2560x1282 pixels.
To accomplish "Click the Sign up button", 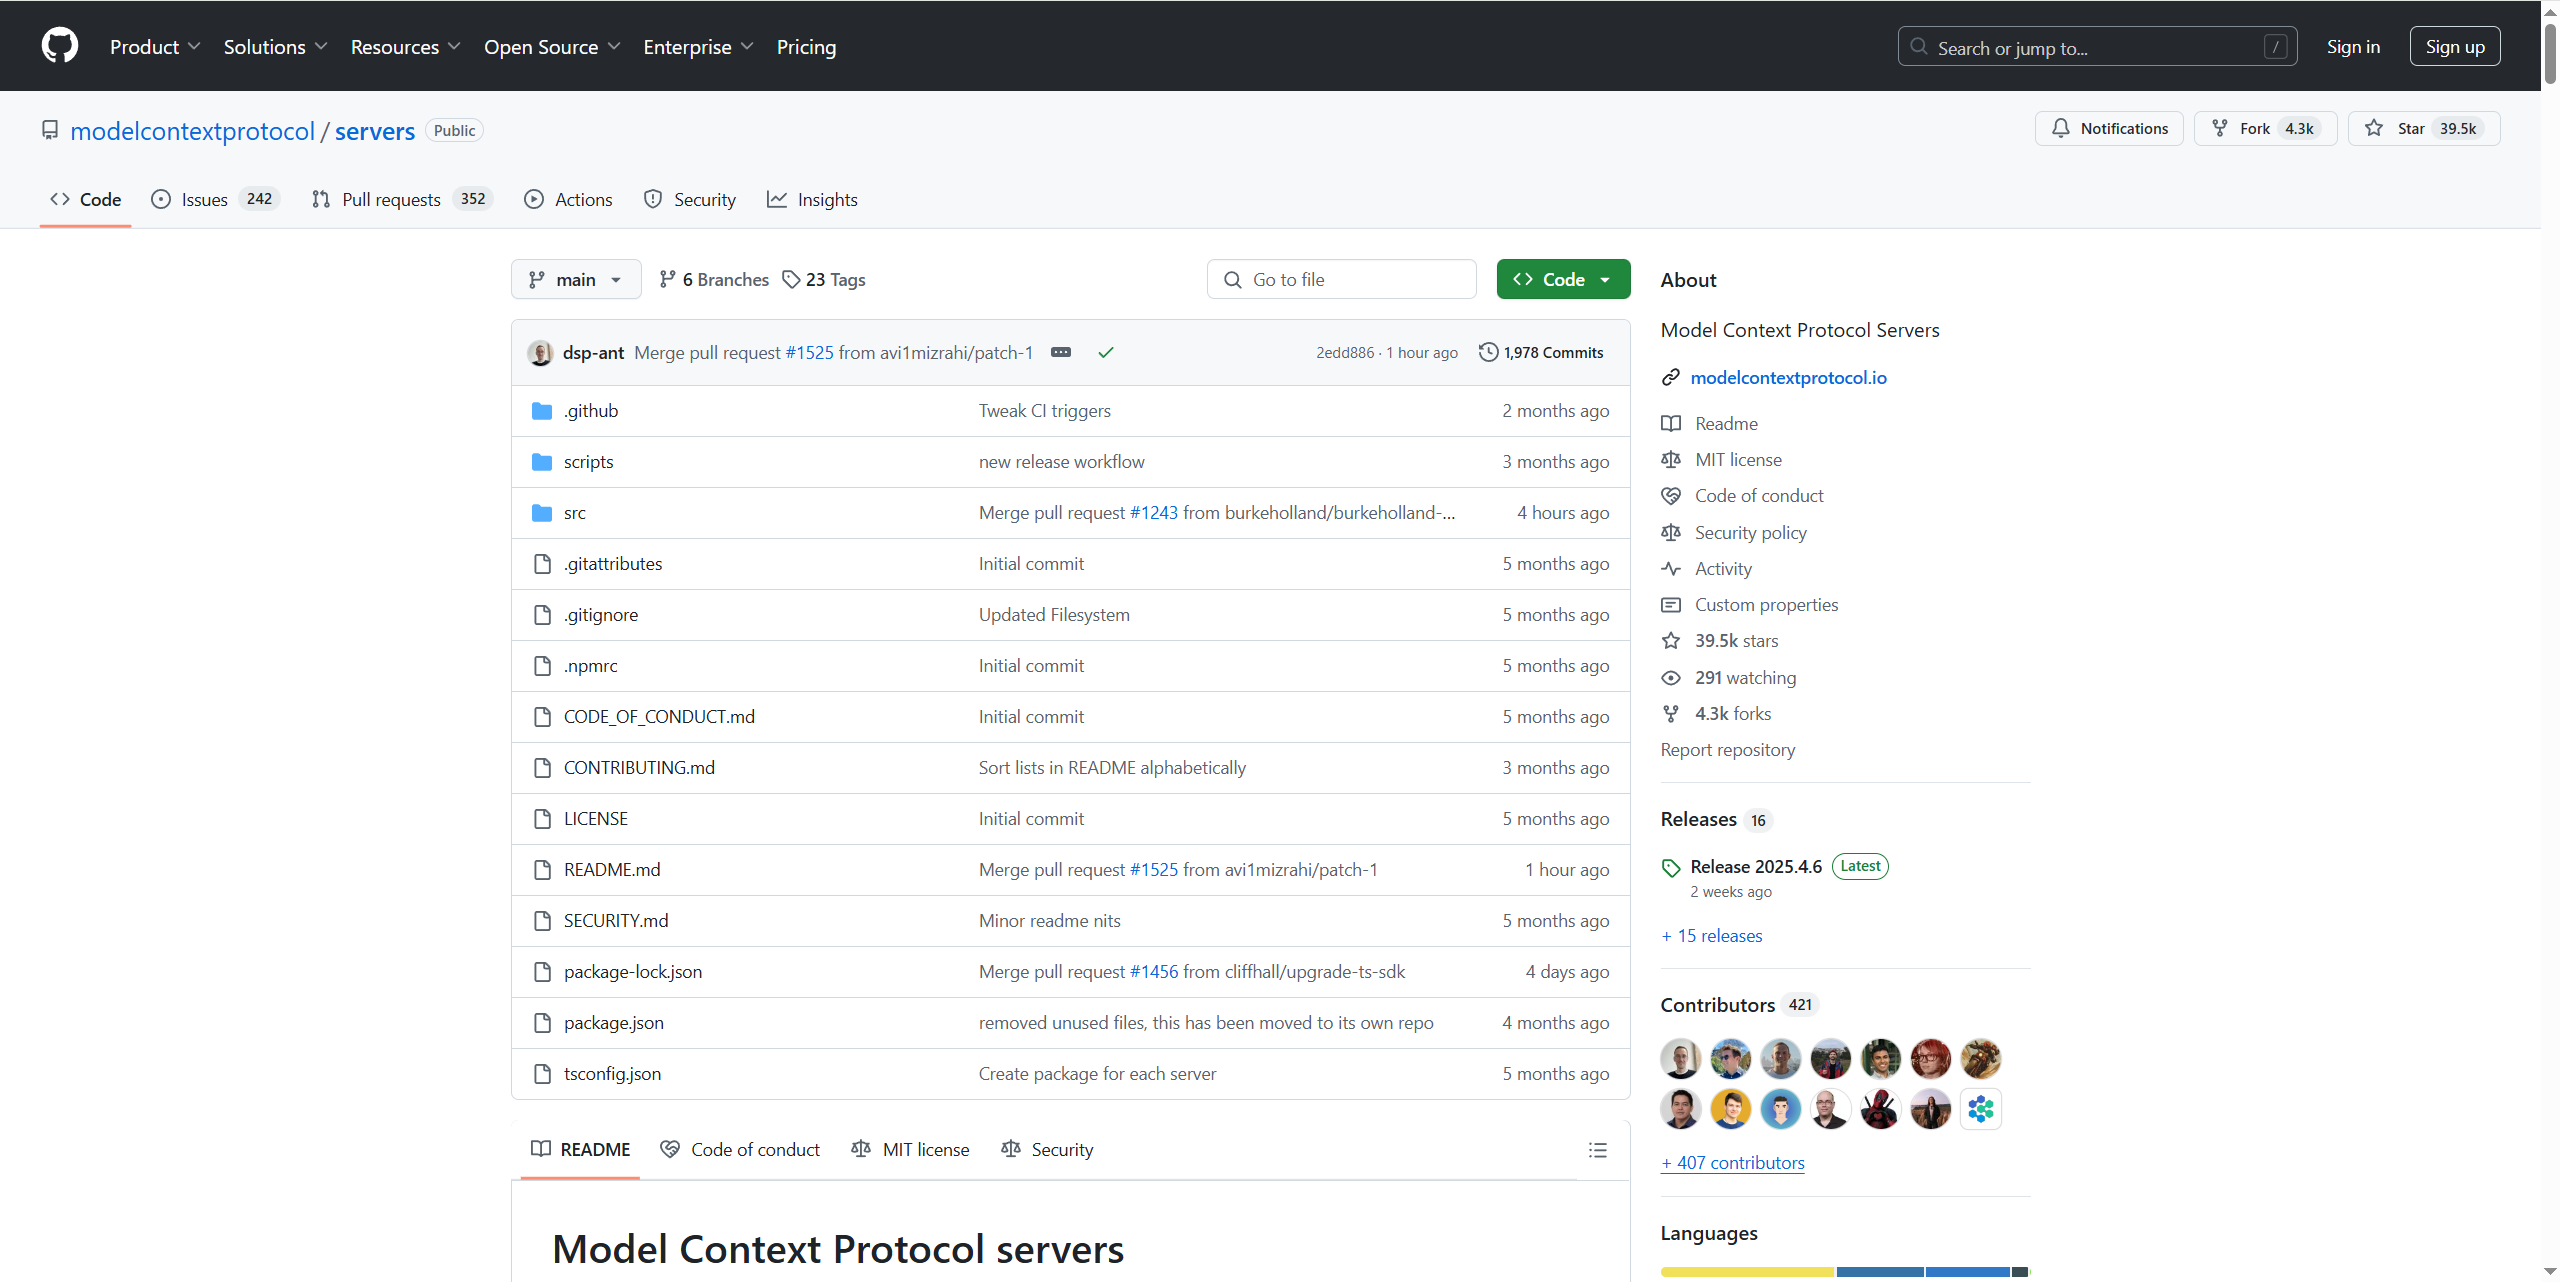I will (2454, 47).
